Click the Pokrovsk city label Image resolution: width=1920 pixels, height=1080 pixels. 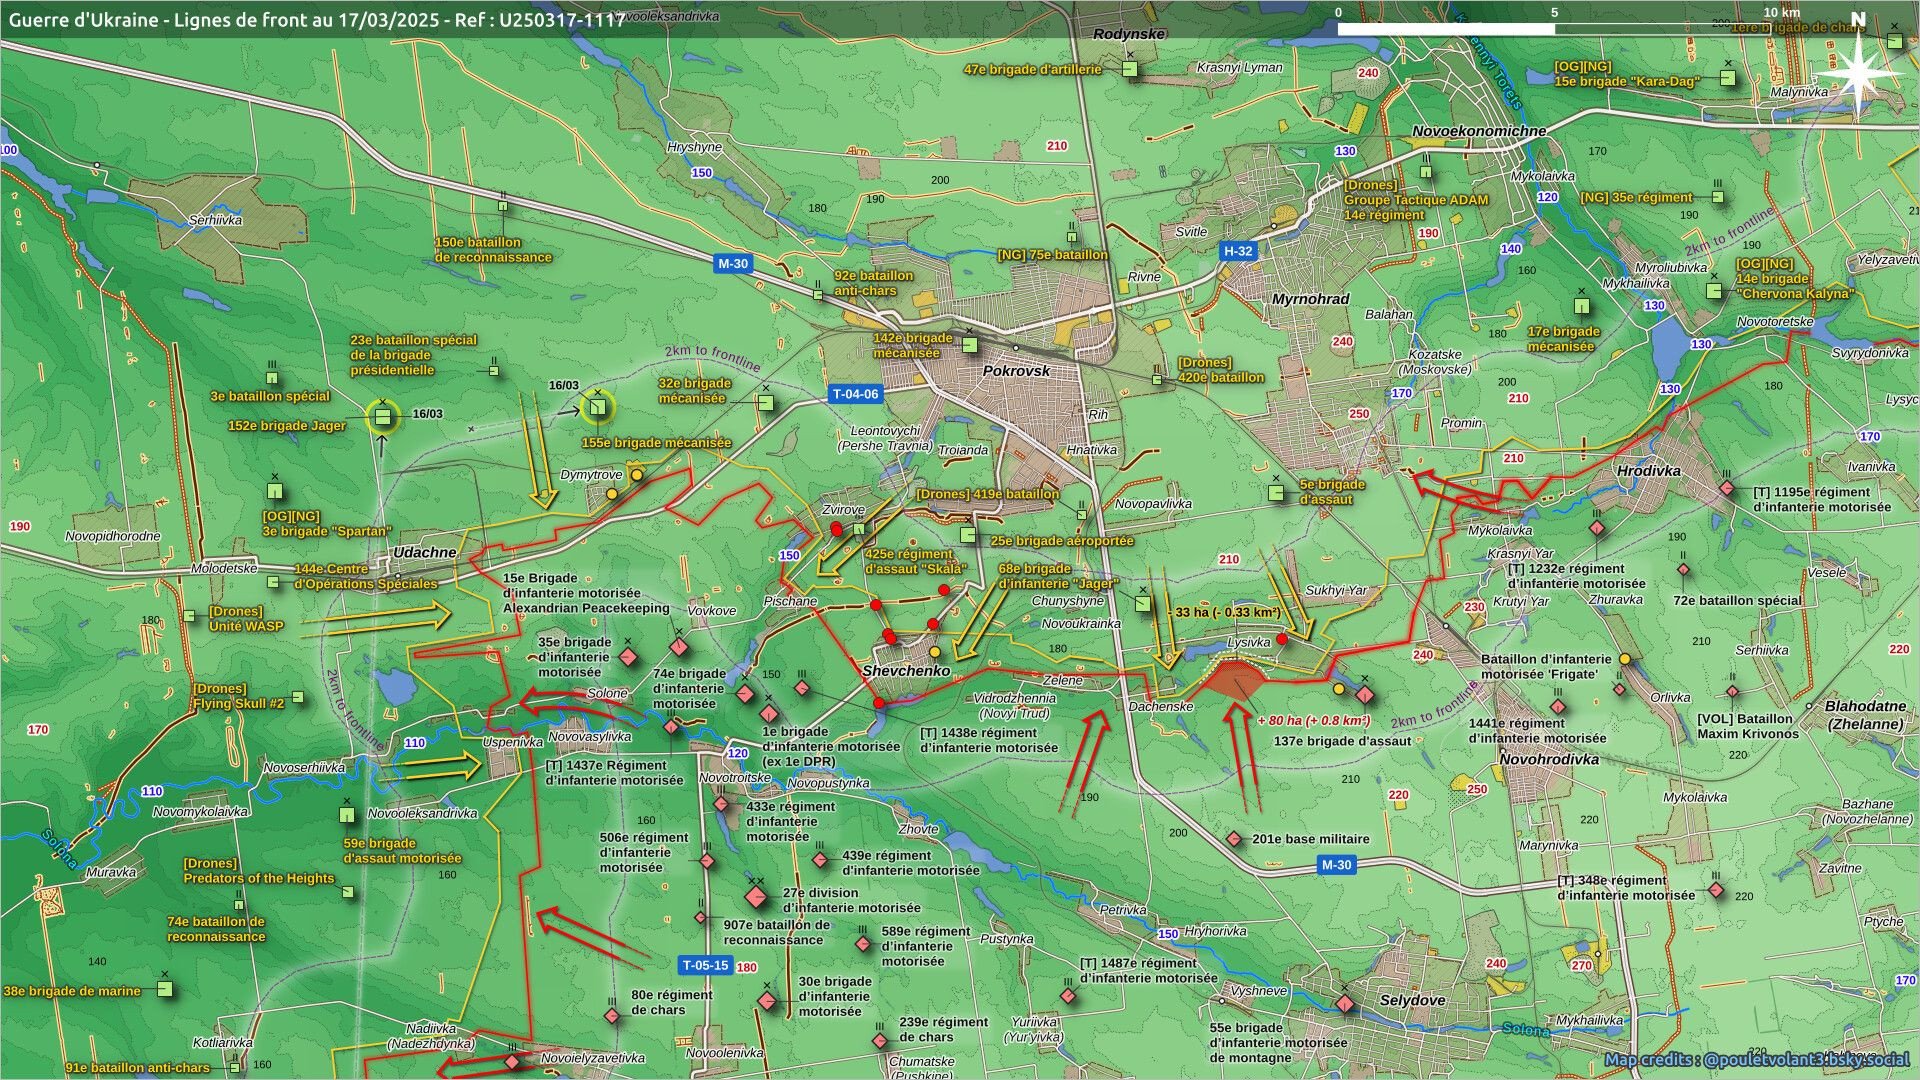click(x=1016, y=370)
